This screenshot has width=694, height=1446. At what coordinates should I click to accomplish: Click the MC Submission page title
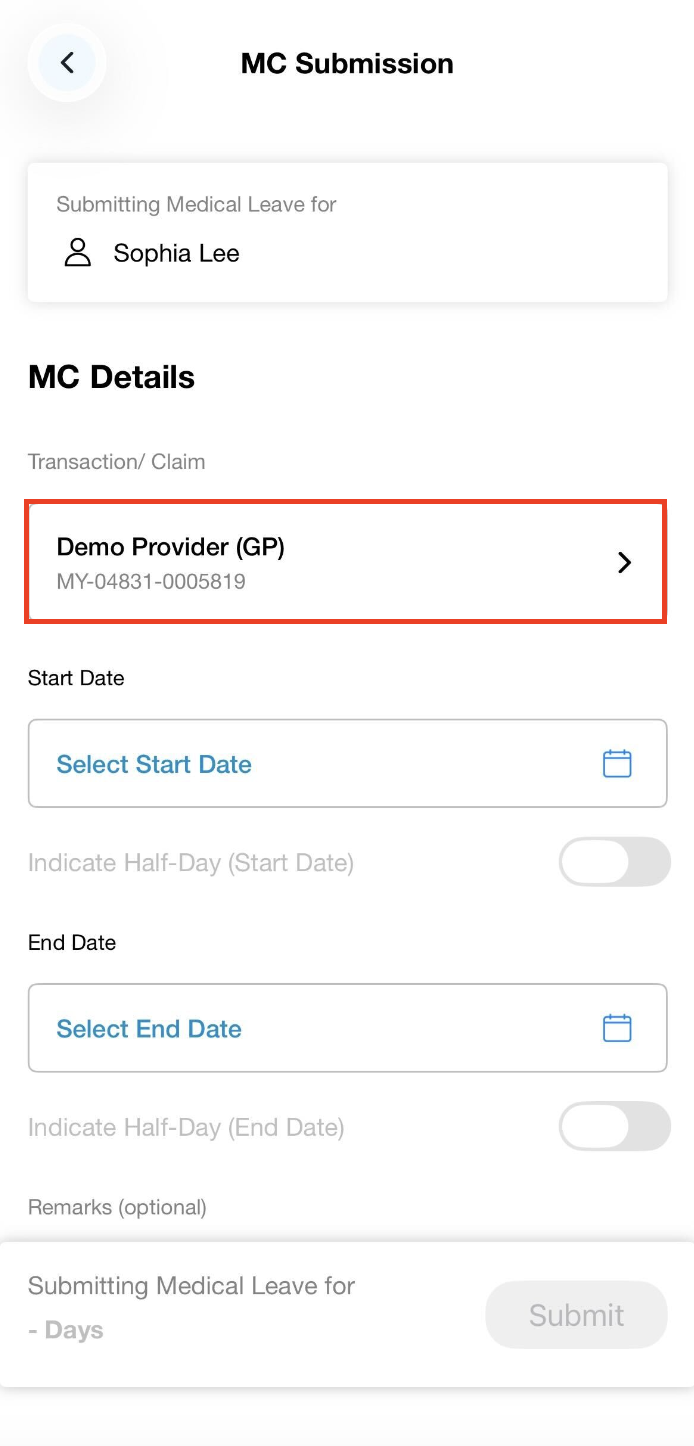347,63
